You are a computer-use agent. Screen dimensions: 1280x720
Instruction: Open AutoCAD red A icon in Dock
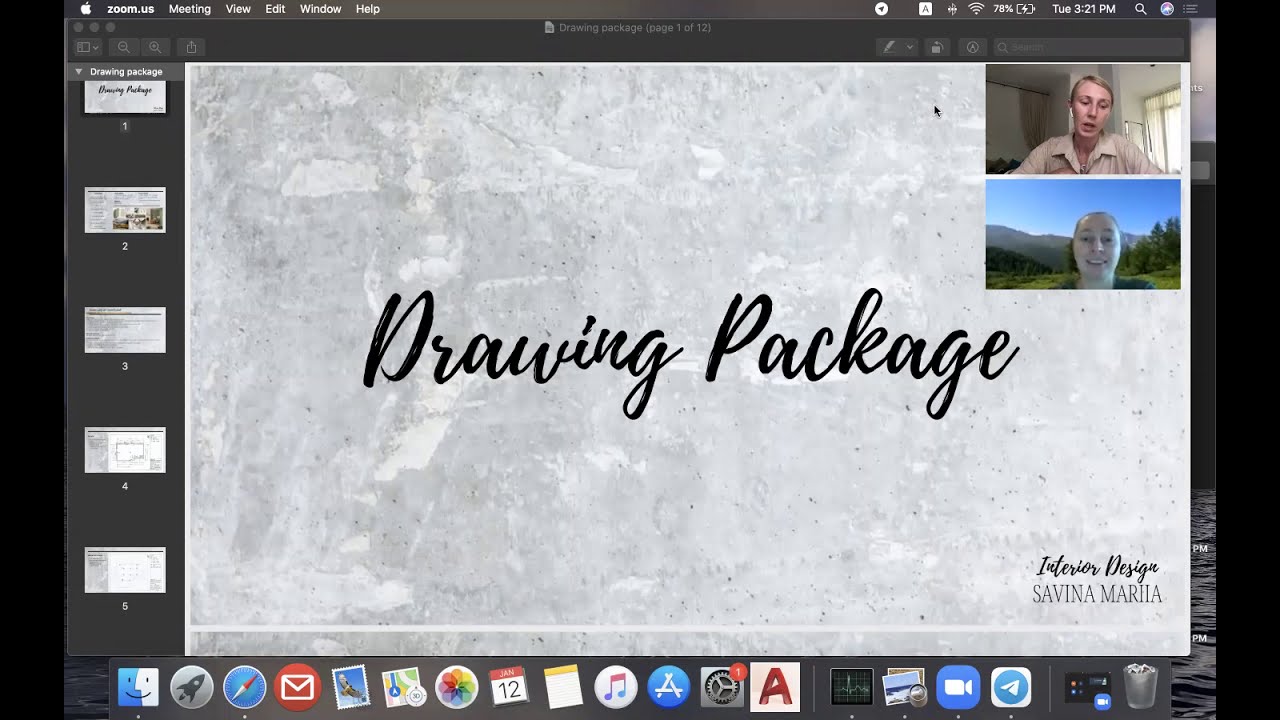[x=775, y=687]
